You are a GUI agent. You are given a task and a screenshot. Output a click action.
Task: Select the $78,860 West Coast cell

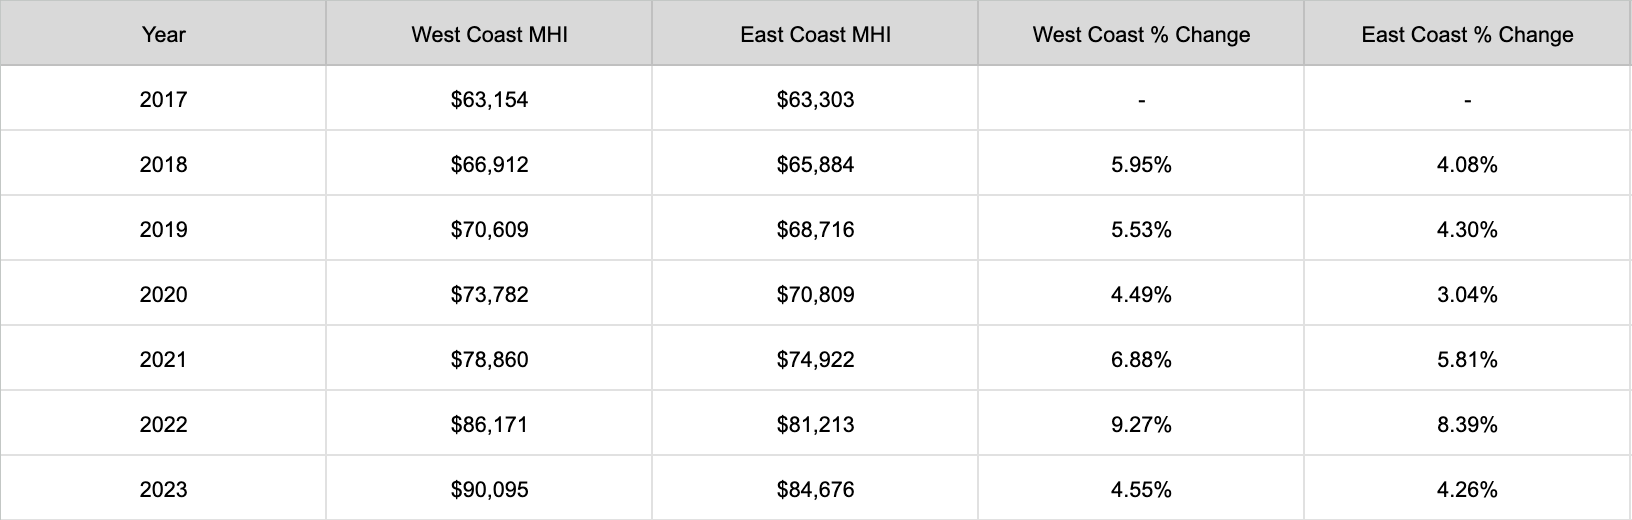[489, 359]
